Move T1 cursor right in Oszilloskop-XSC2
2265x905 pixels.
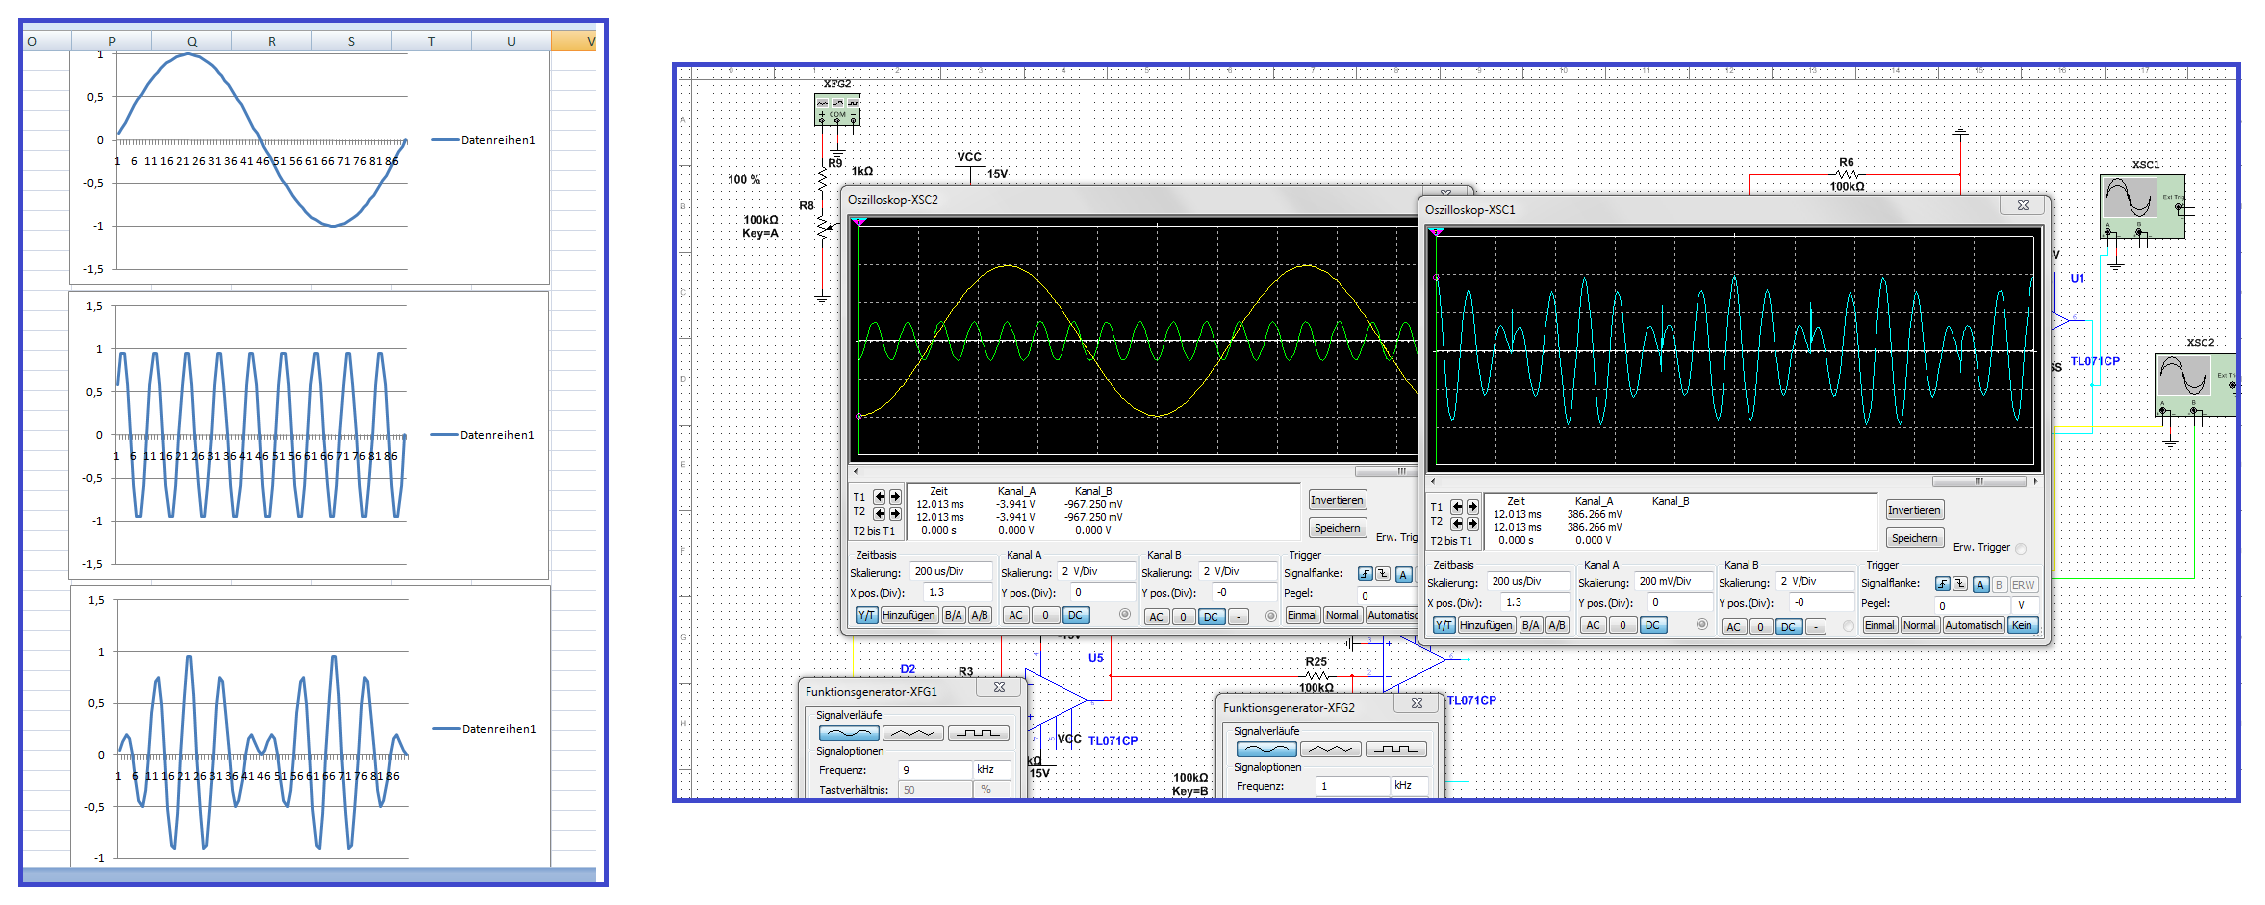tap(895, 497)
